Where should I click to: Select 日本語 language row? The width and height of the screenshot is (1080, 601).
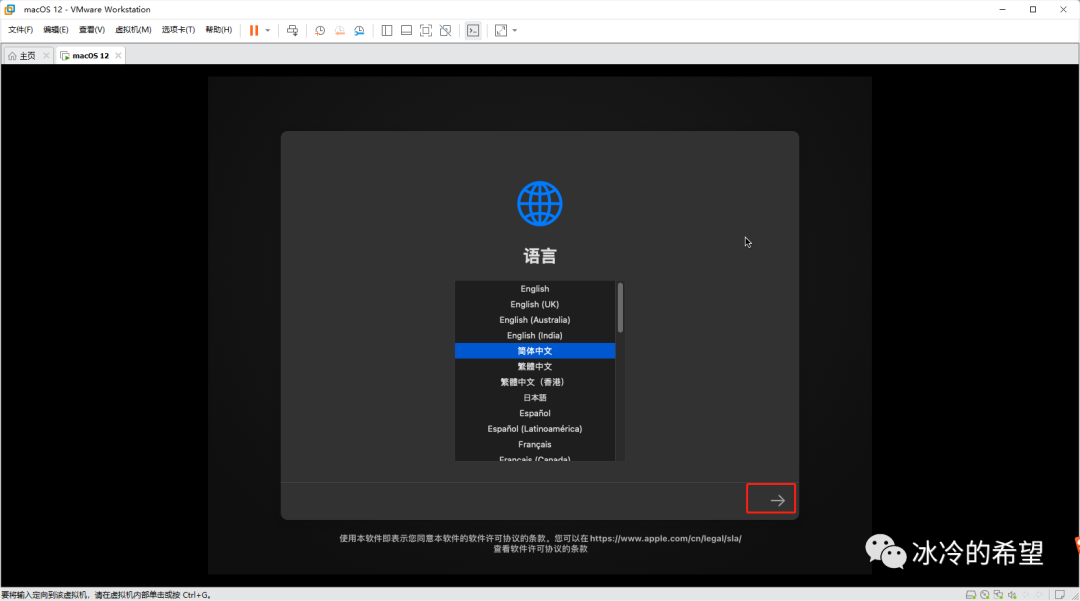(x=534, y=398)
